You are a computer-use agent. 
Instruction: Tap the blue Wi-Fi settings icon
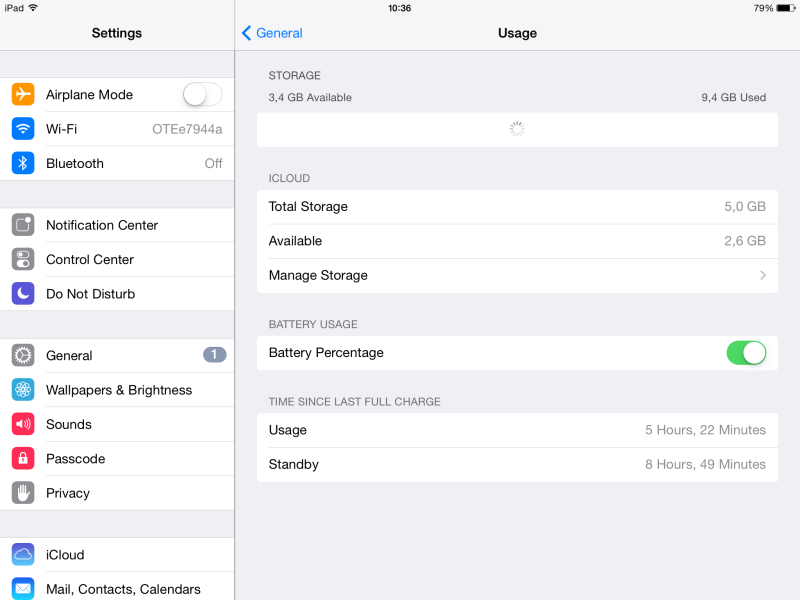23,129
